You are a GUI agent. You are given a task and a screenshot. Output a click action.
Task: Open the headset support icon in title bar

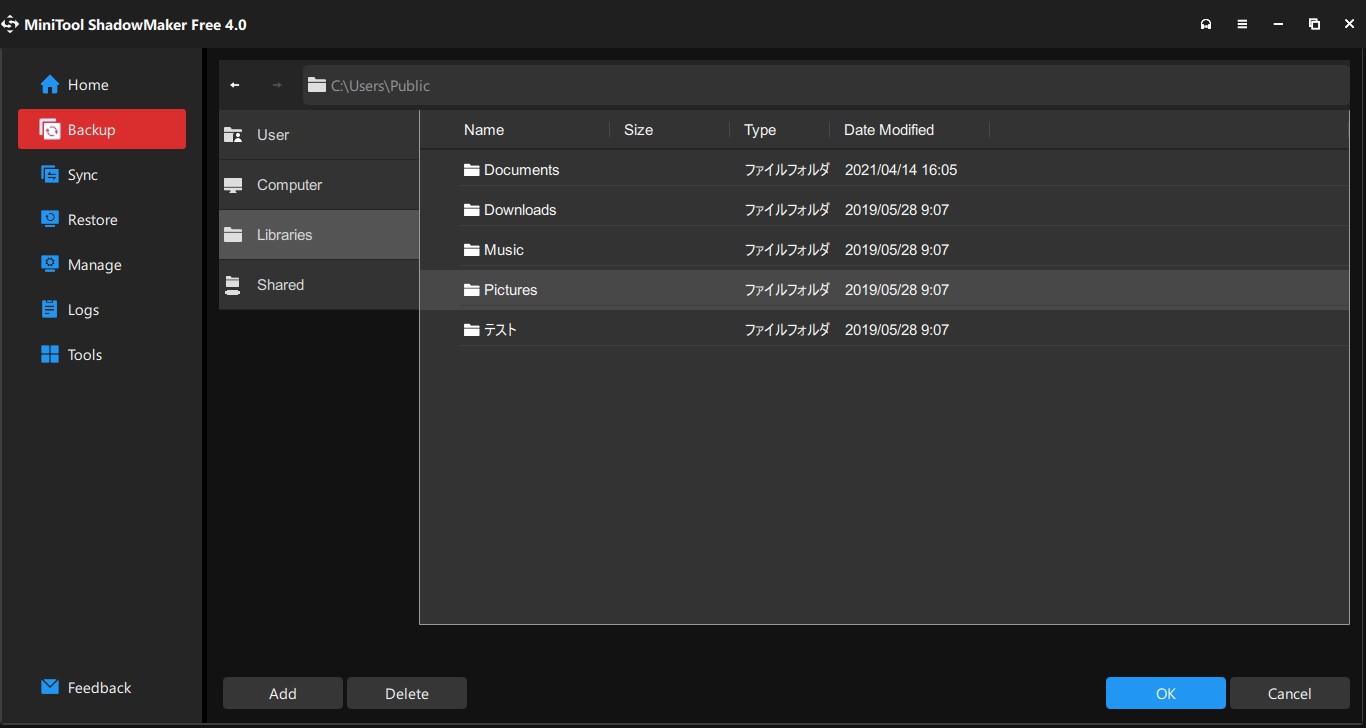pos(1206,24)
